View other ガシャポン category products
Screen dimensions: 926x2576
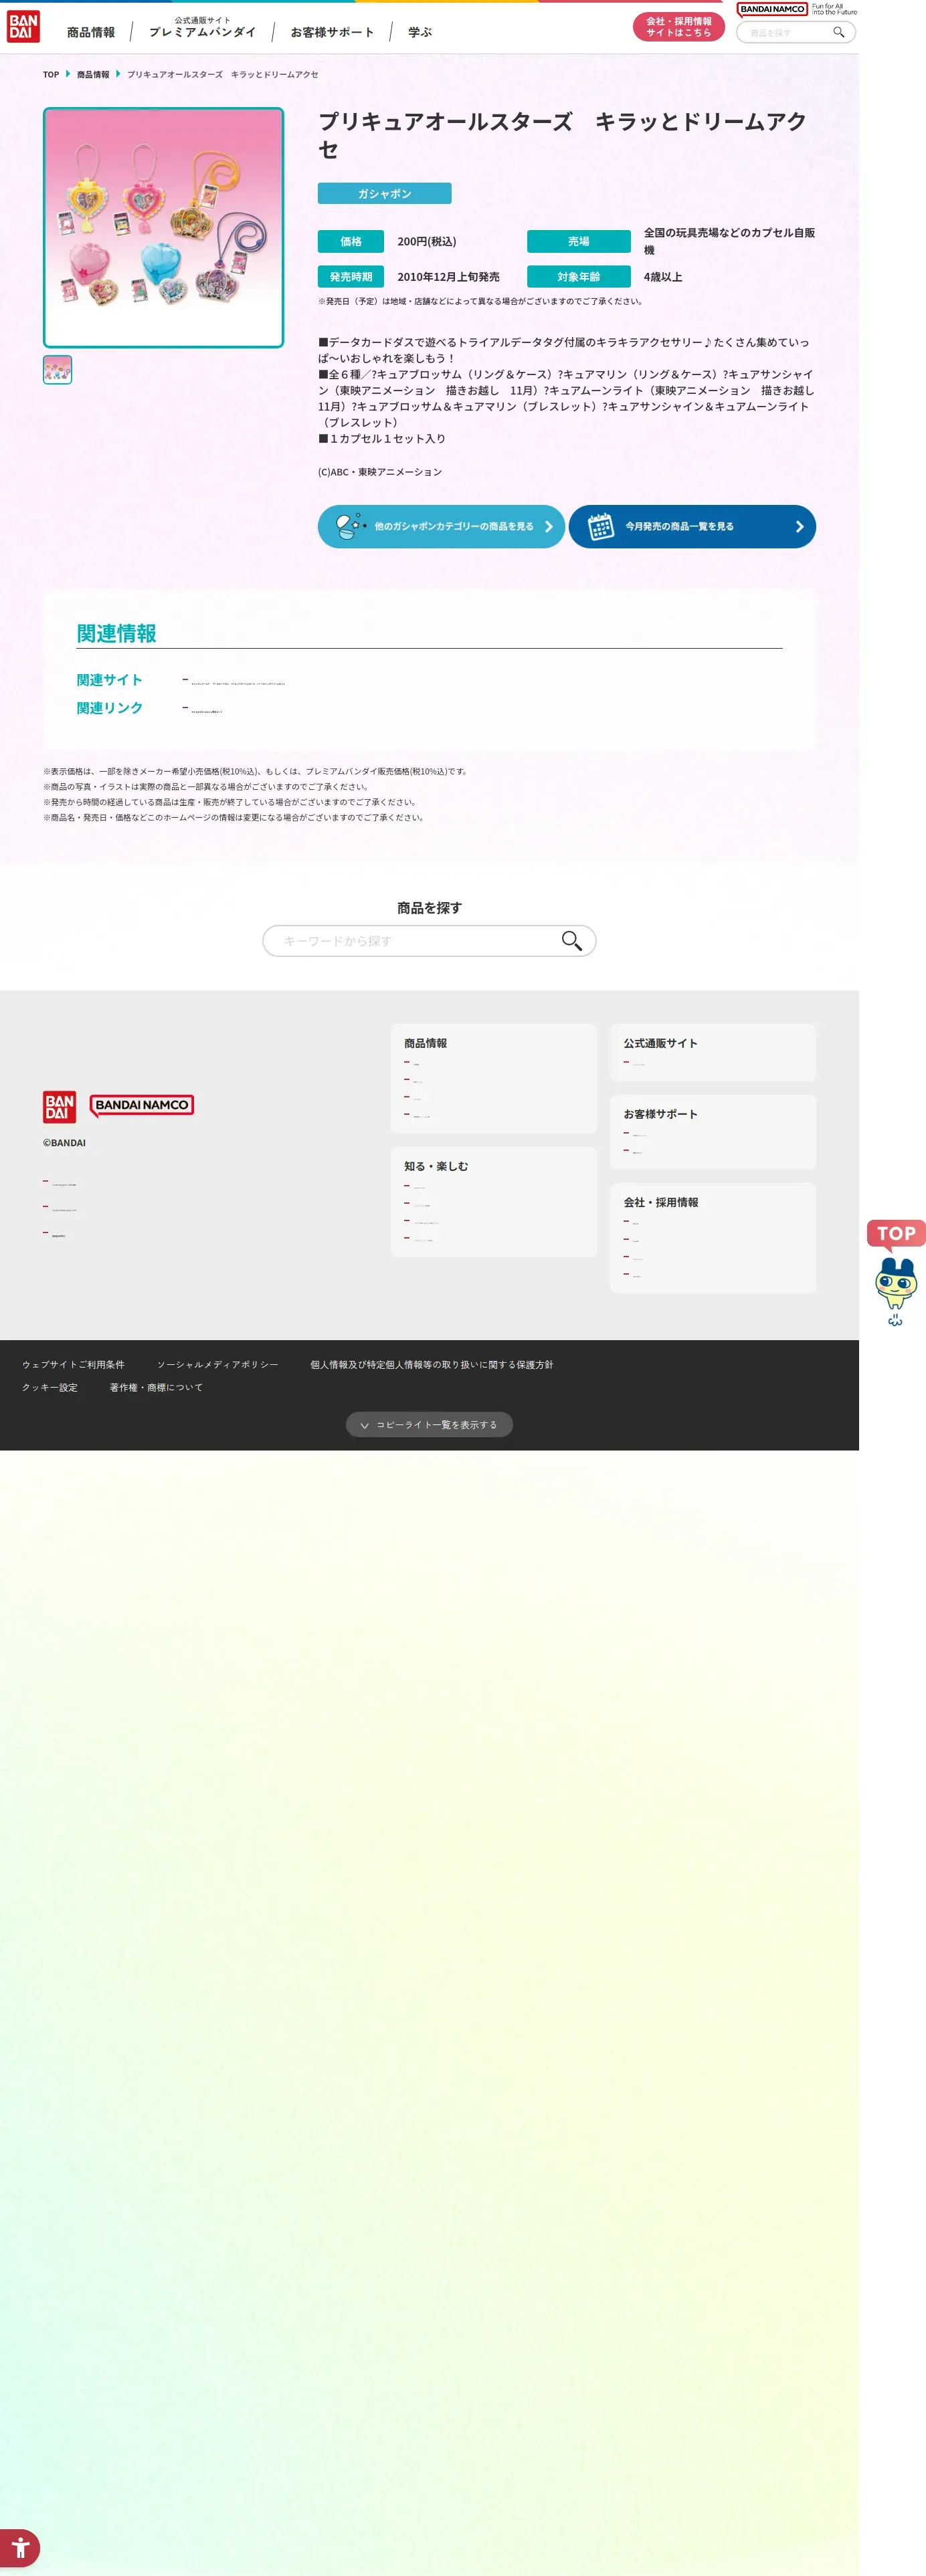tap(441, 526)
